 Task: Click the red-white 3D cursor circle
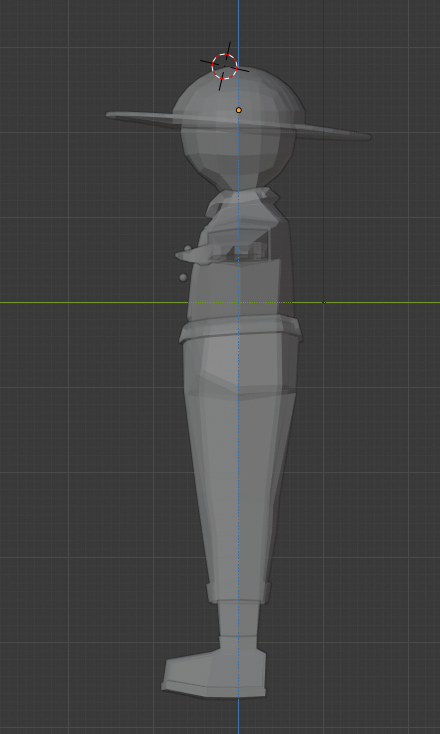(224, 66)
